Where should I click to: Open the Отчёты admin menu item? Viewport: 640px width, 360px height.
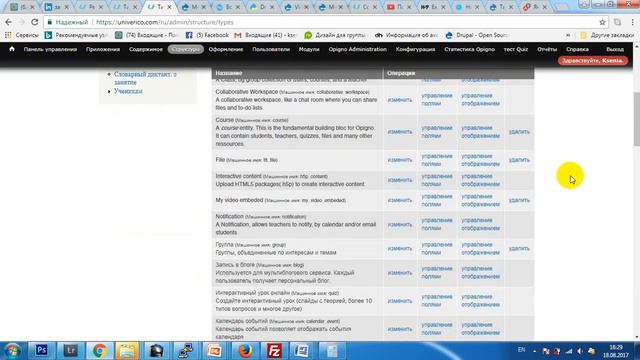coord(547,49)
